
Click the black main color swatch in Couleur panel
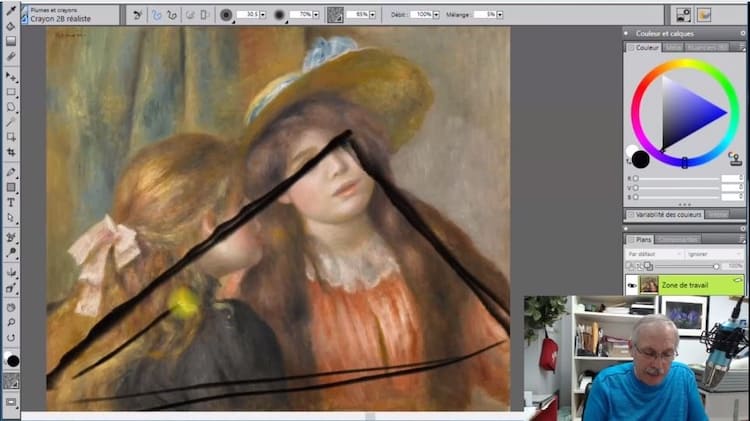[640, 160]
